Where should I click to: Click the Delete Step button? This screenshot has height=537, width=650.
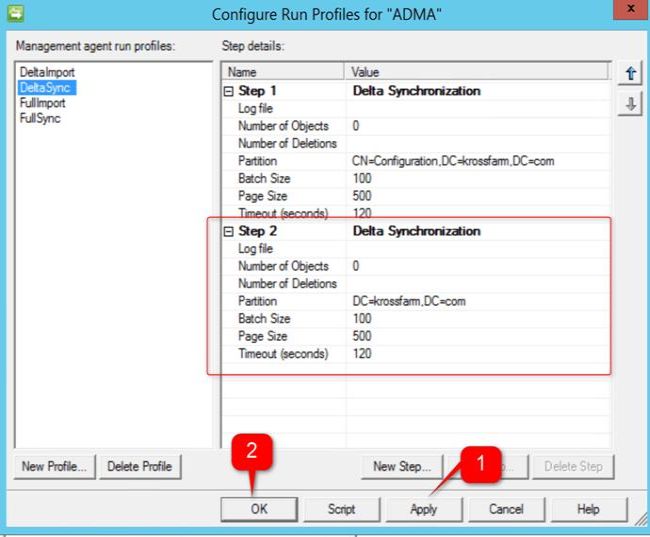[x=573, y=467]
